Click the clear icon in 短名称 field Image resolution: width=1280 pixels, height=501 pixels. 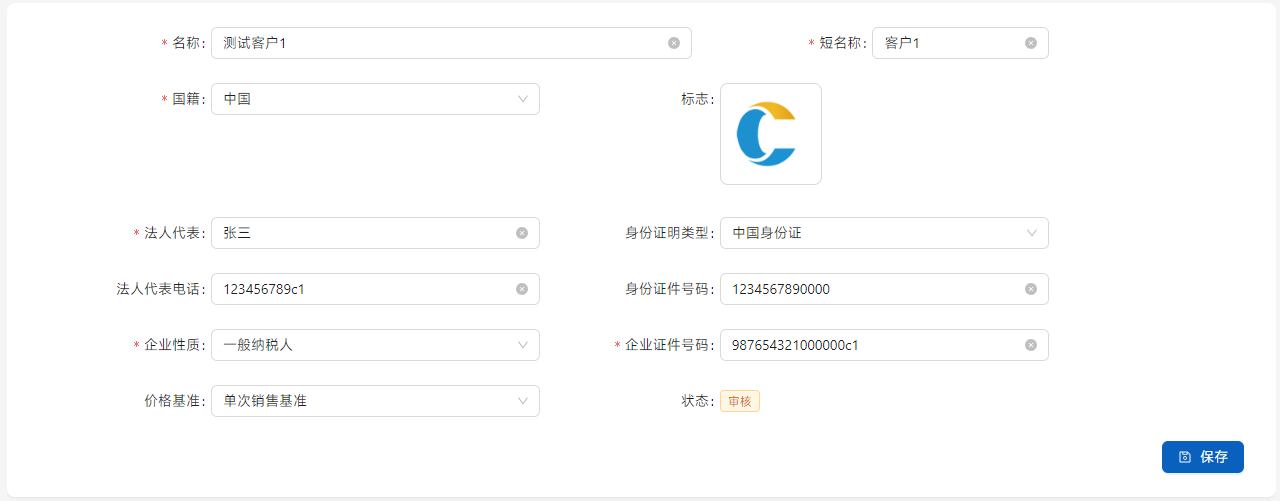(1031, 43)
